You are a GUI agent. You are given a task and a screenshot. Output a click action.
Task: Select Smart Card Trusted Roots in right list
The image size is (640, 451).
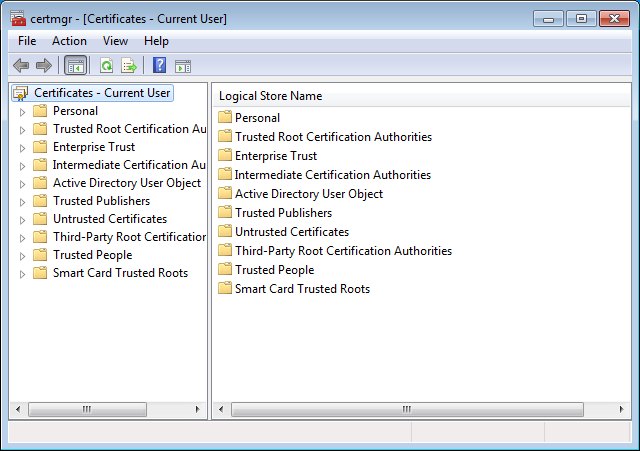pos(302,289)
